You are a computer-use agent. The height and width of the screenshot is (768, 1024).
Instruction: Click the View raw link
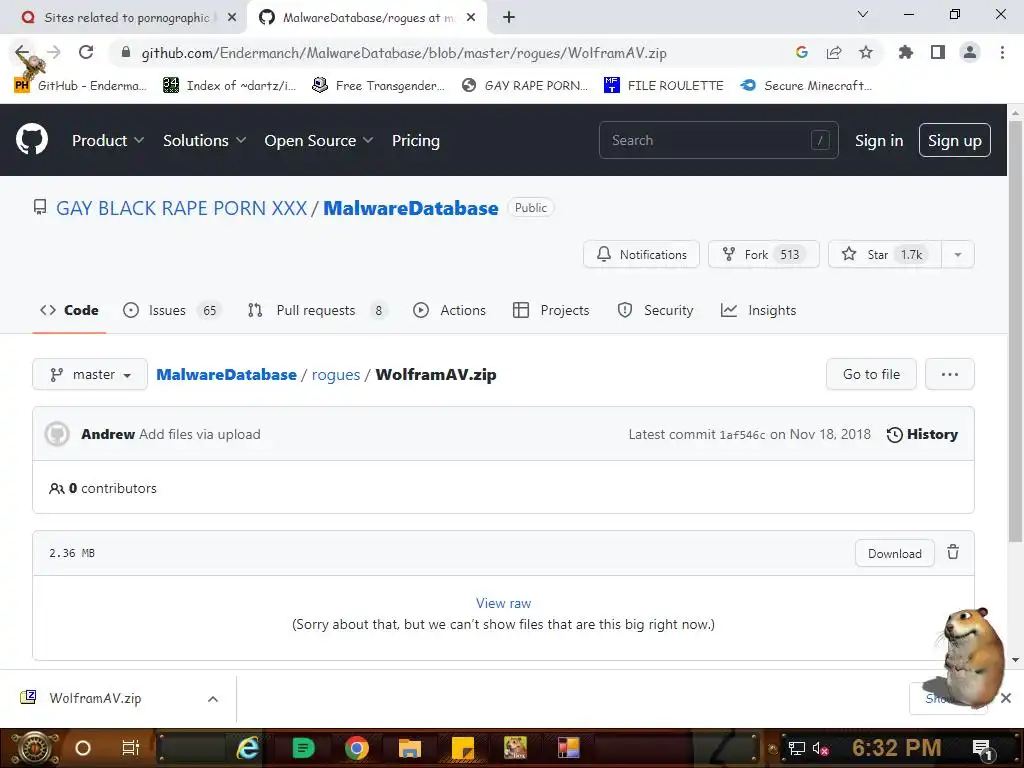[504, 603]
